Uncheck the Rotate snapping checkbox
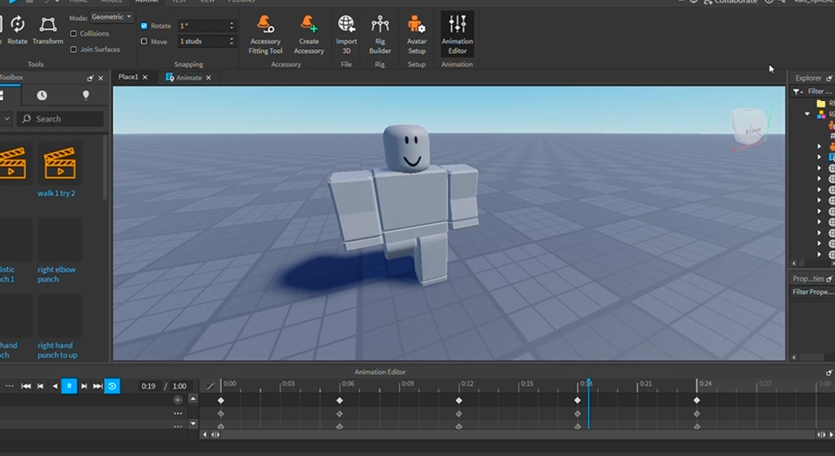This screenshot has height=456, width=835. click(144, 26)
